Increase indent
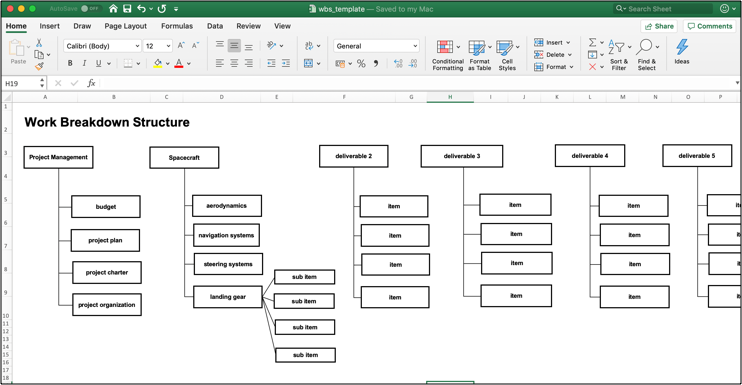Screen dimensions: 742x385 tap(286, 63)
